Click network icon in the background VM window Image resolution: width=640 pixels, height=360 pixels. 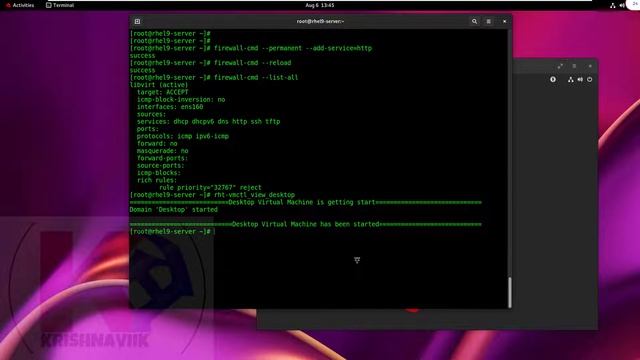coord(571,80)
